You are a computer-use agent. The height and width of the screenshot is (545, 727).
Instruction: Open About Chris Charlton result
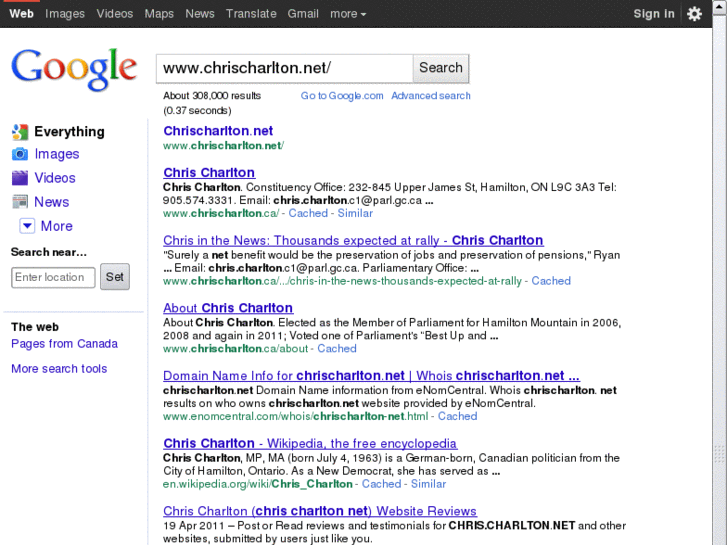(228, 308)
